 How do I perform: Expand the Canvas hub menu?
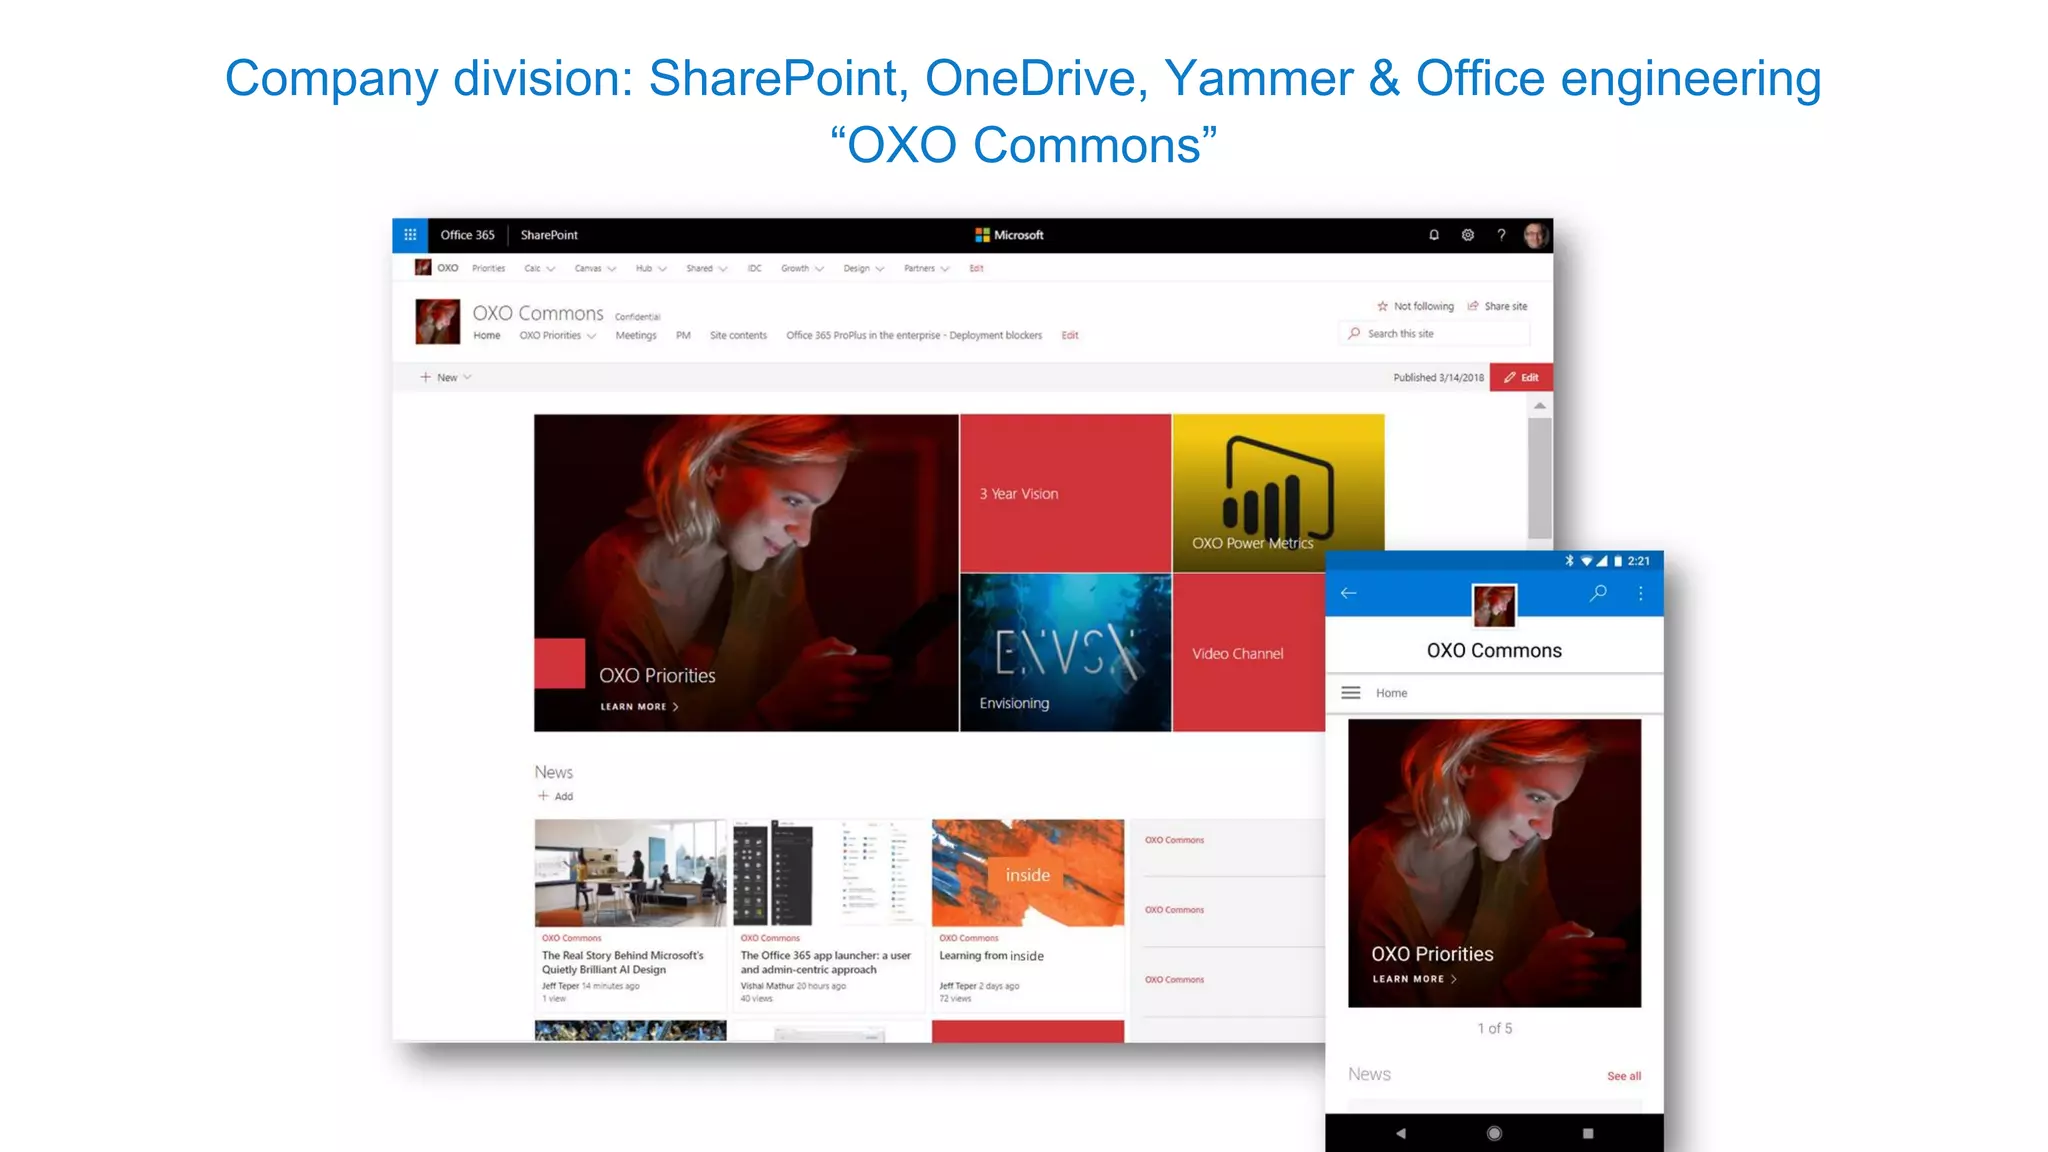point(595,268)
